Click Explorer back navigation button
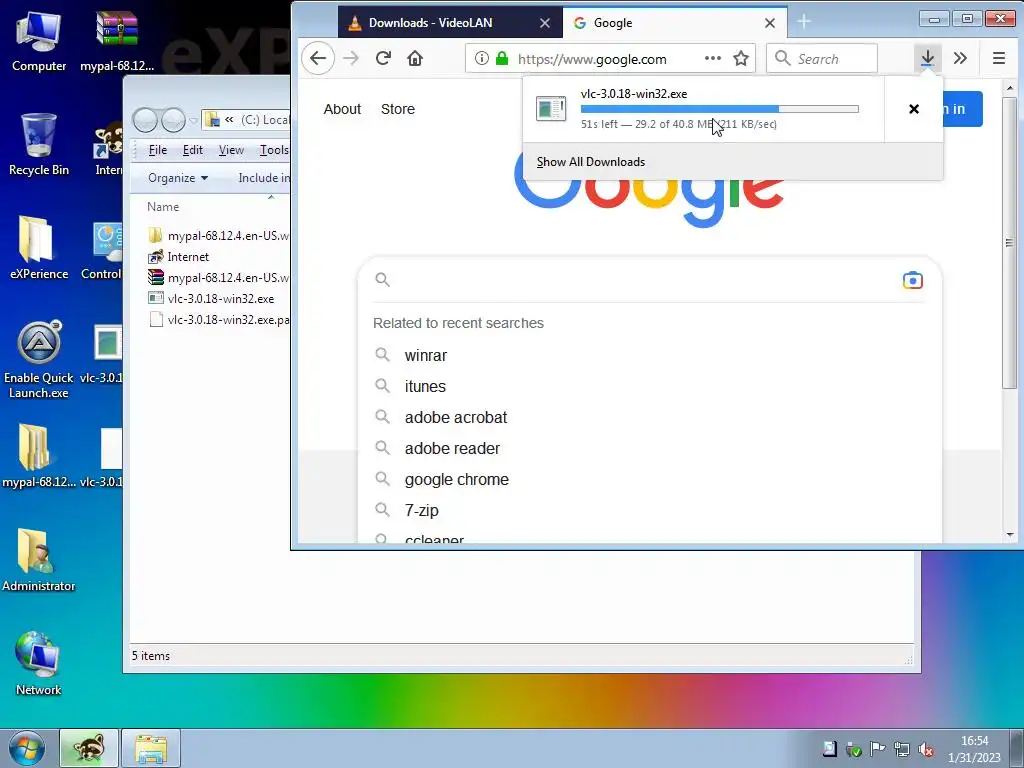The width and height of the screenshot is (1024, 768). pyautogui.click(x=145, y=120)
